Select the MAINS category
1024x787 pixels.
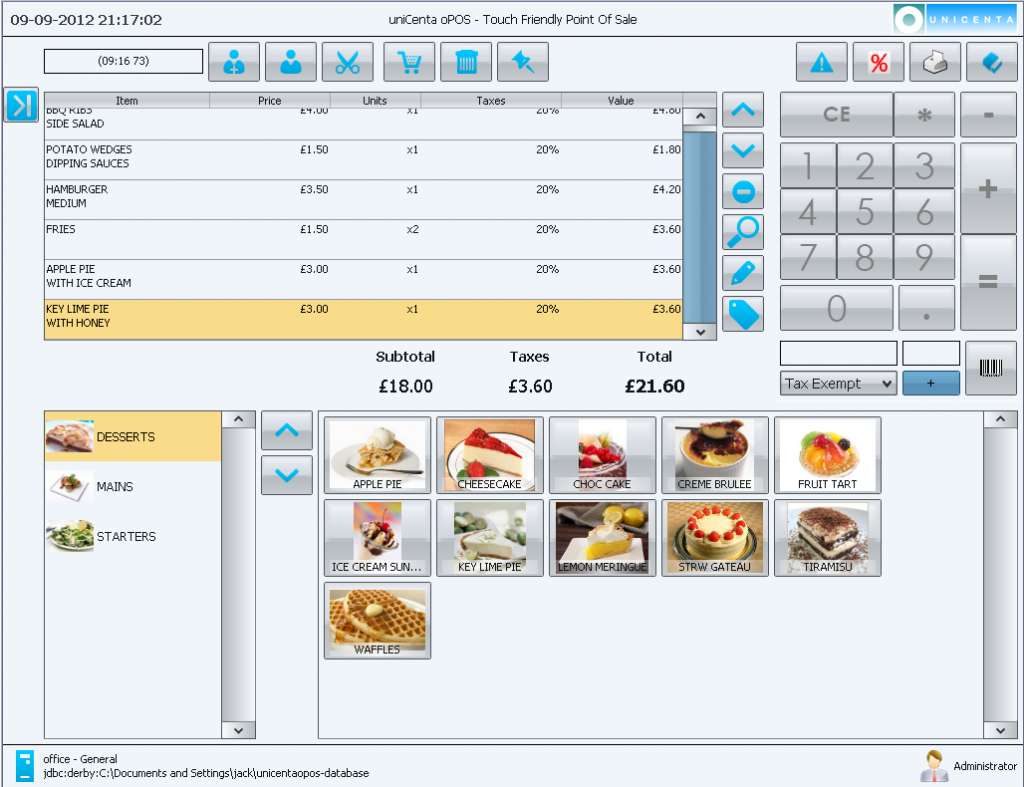tap(115, 487)
